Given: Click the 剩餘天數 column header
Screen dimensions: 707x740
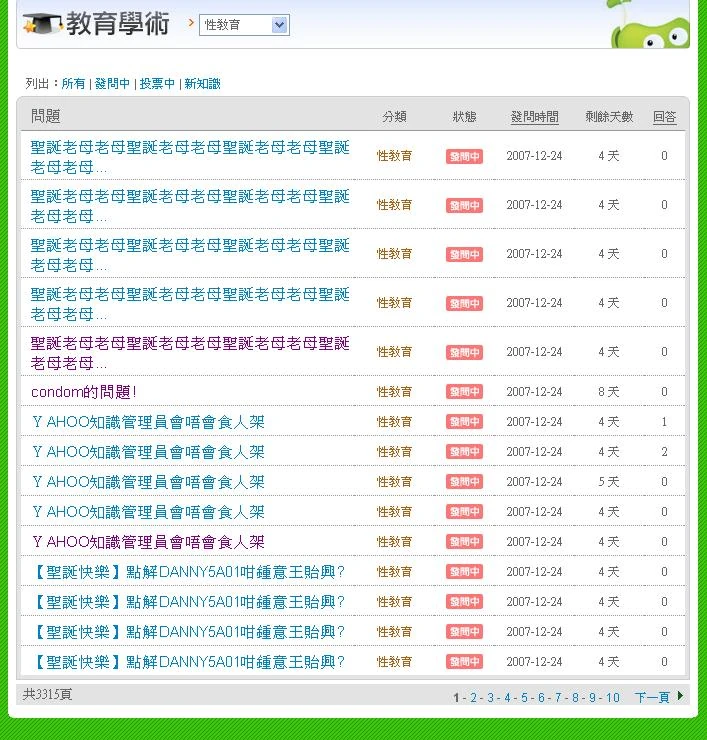Looking at the screenshot, I should (609, 117).
